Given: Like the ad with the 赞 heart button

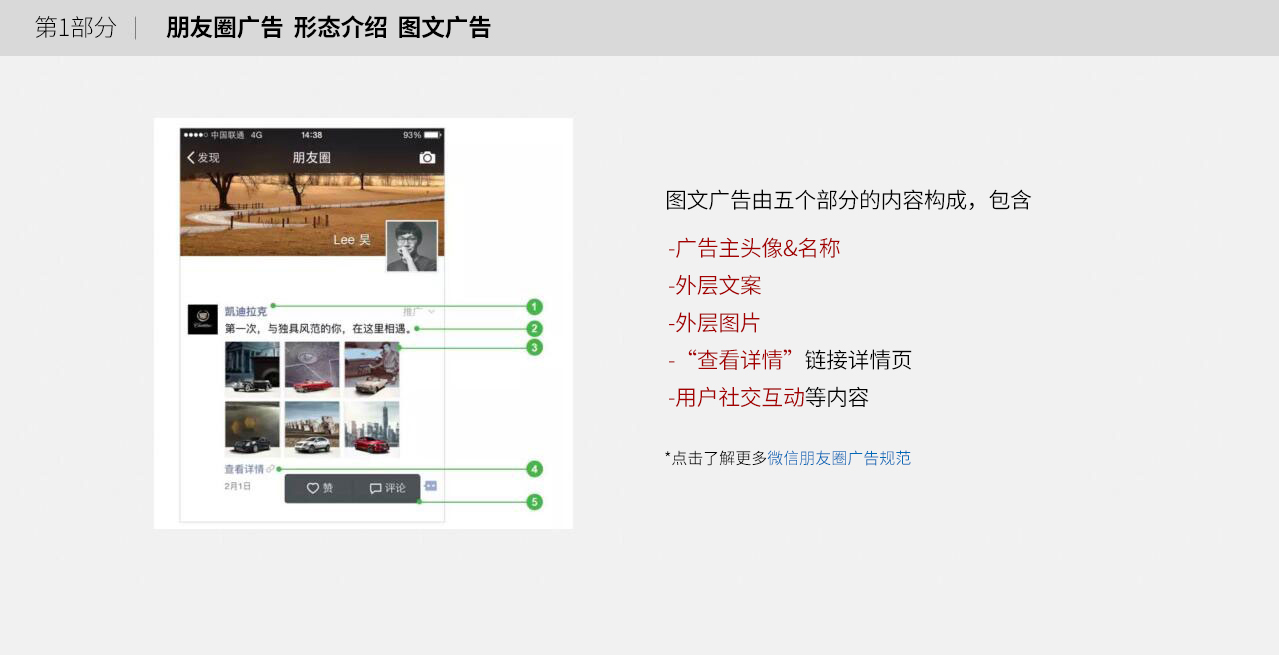Looking at the screenshot, I should 320,488.
